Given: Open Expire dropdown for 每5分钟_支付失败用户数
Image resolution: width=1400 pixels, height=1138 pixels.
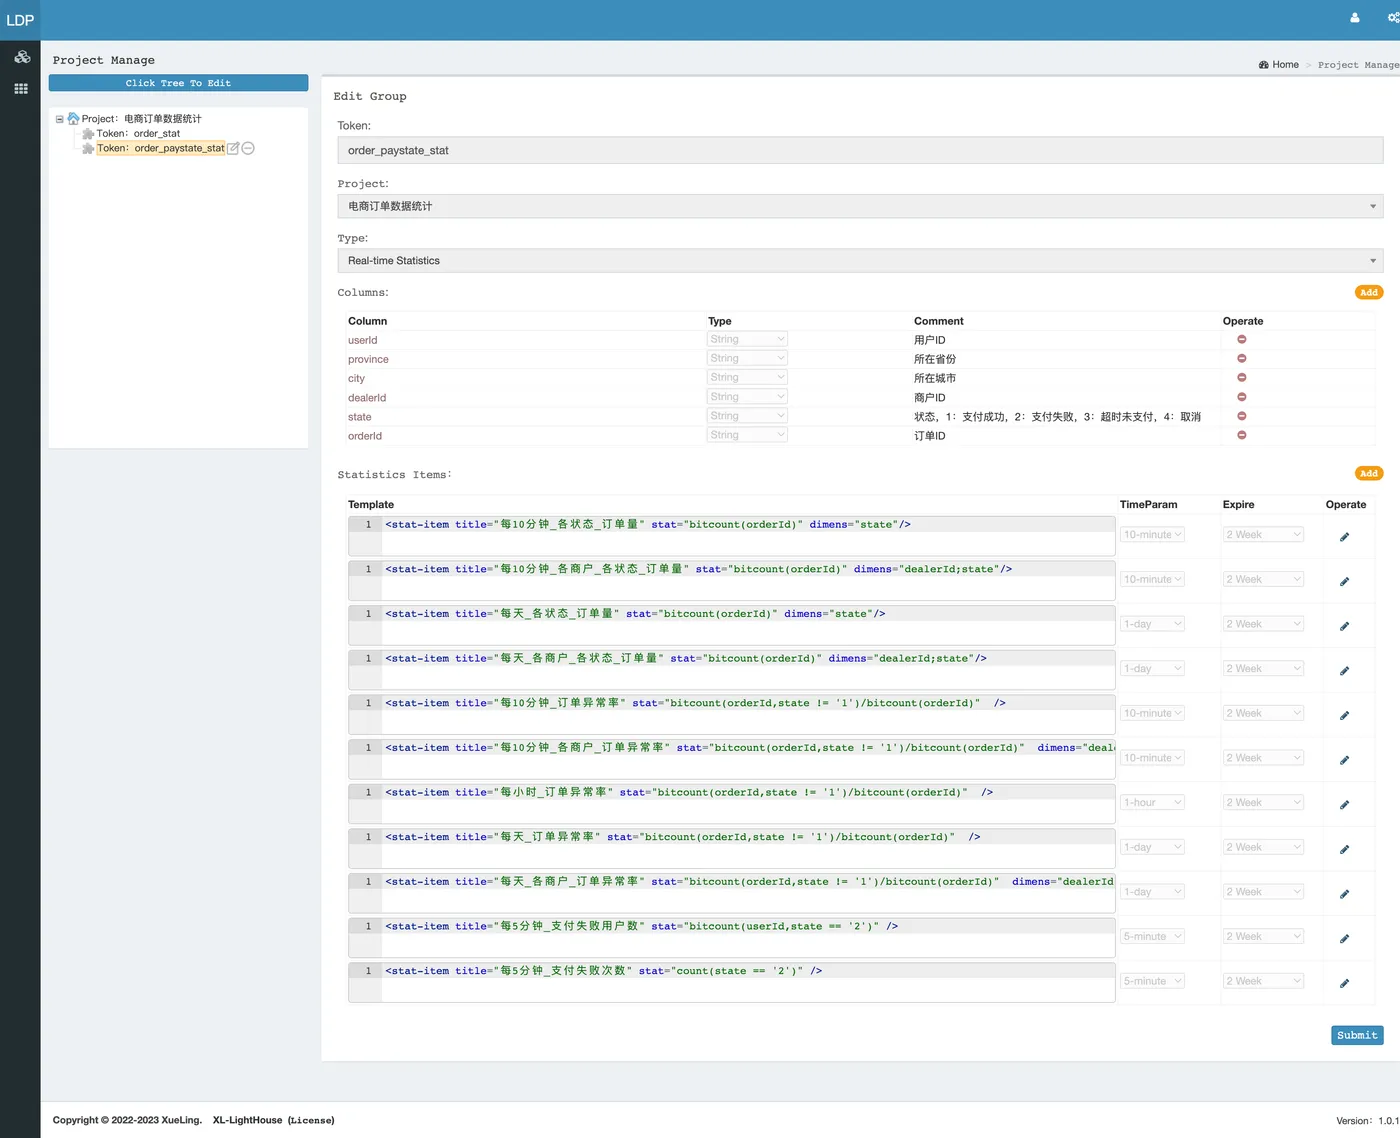Looking at the screenshot, I should pyautogui.click(x=1264, y=936).
